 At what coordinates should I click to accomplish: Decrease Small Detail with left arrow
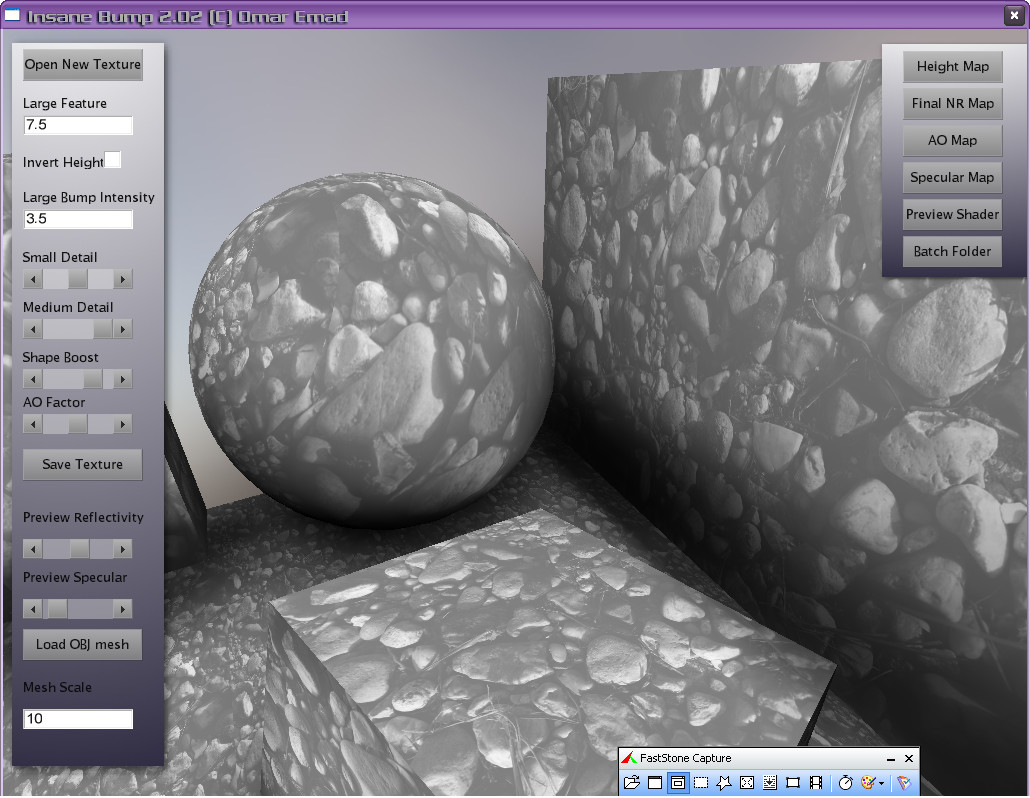[33, 279]
